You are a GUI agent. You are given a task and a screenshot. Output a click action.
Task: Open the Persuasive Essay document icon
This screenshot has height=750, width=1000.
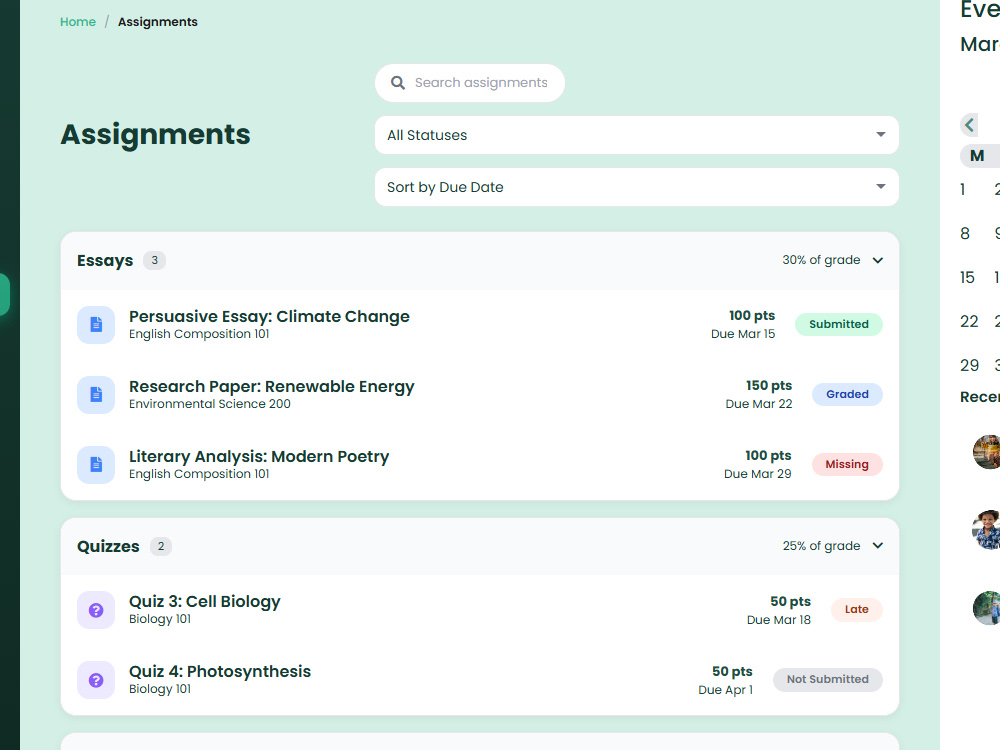(96, 325)
